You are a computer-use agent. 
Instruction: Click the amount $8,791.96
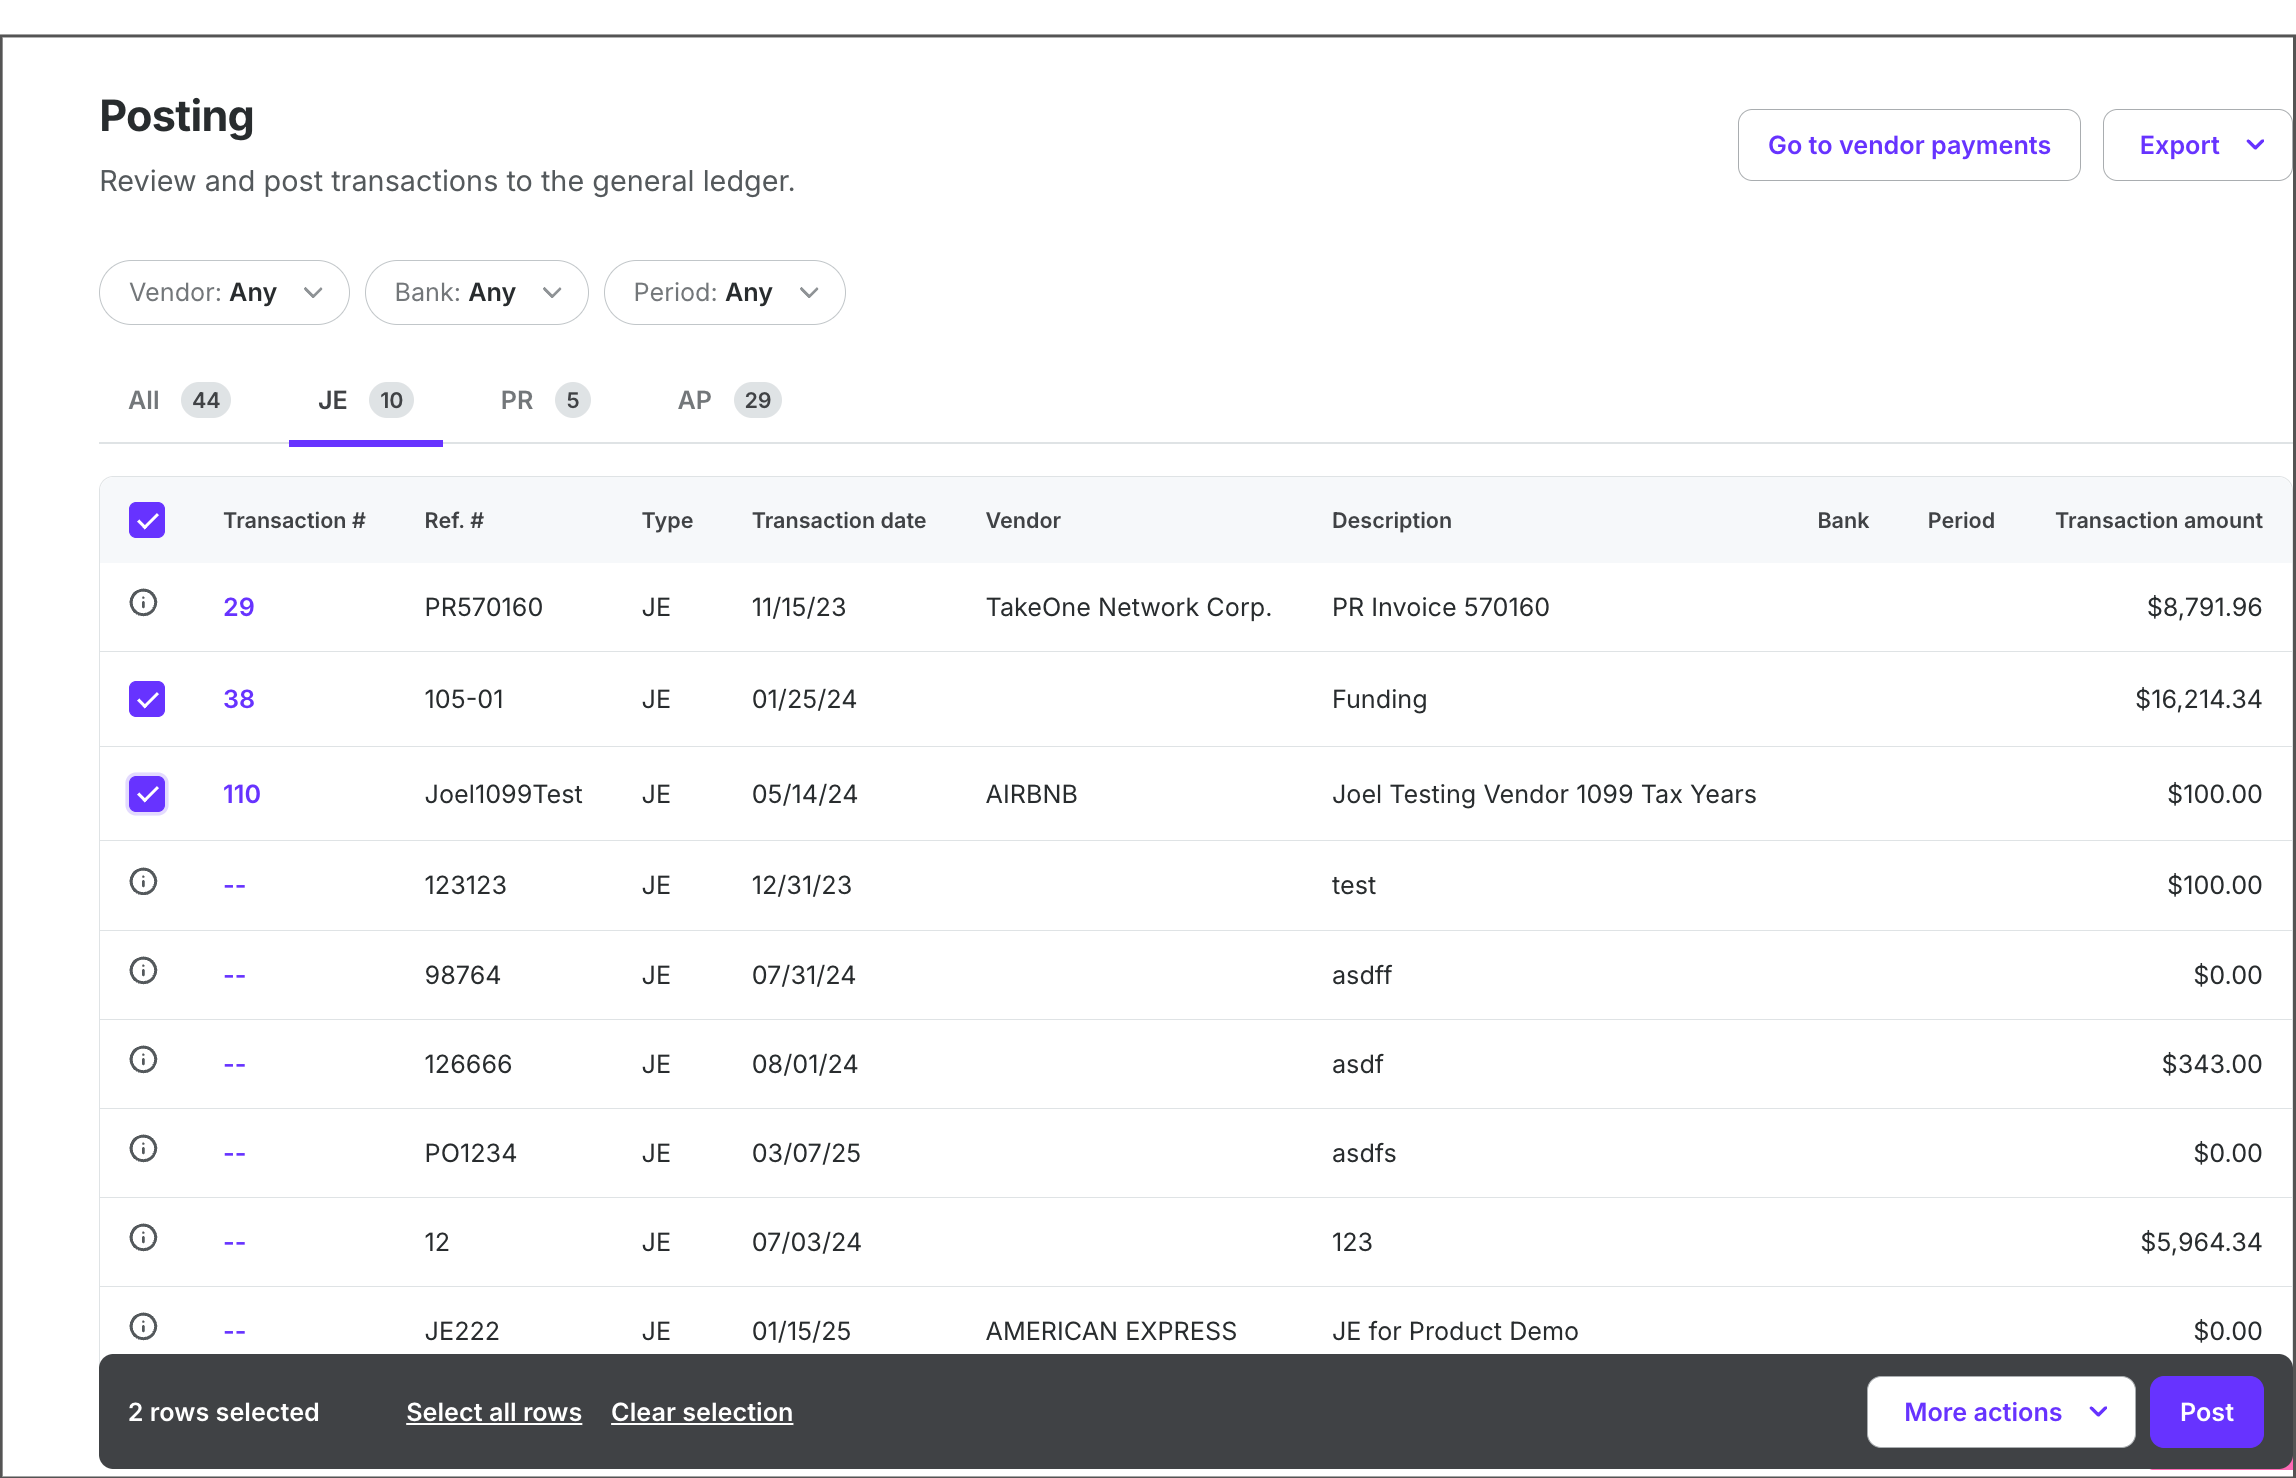tap(2204, 607)
